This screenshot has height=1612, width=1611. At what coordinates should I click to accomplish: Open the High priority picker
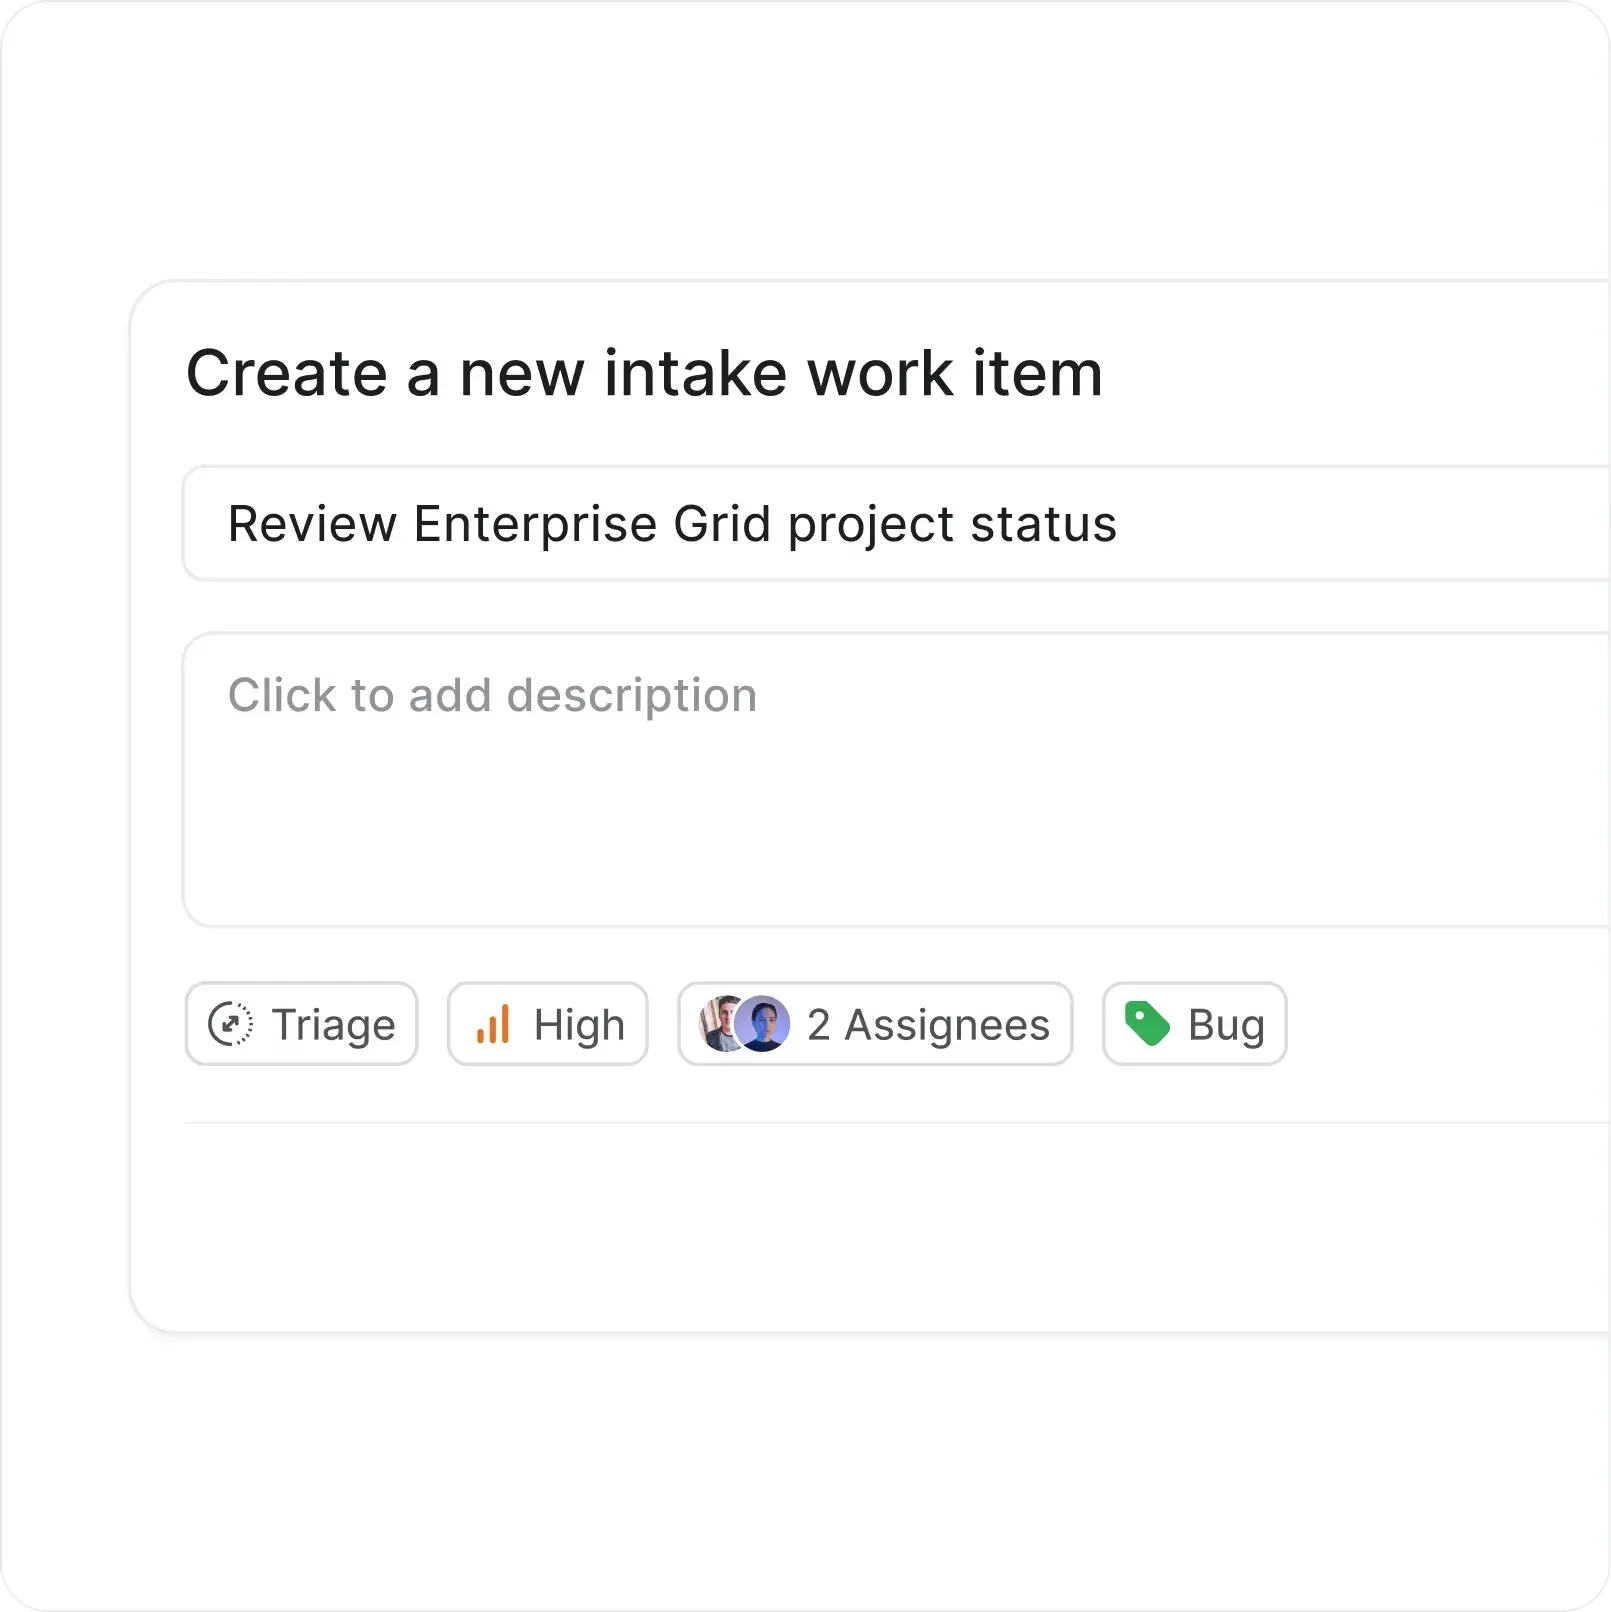547,1023
